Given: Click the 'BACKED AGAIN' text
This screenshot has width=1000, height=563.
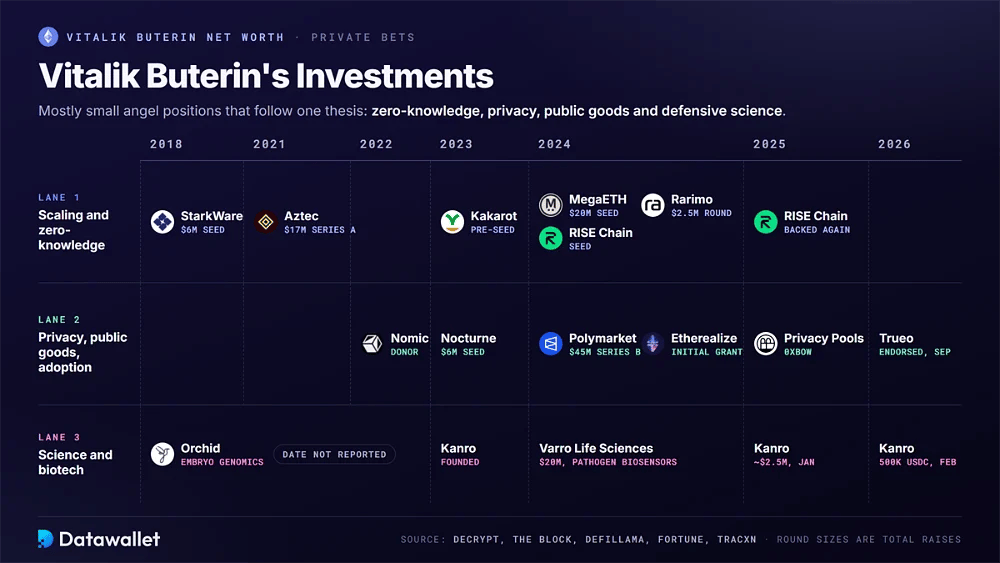Looking at the screenshot, I should pyautogui.click(x=817, y=230).
